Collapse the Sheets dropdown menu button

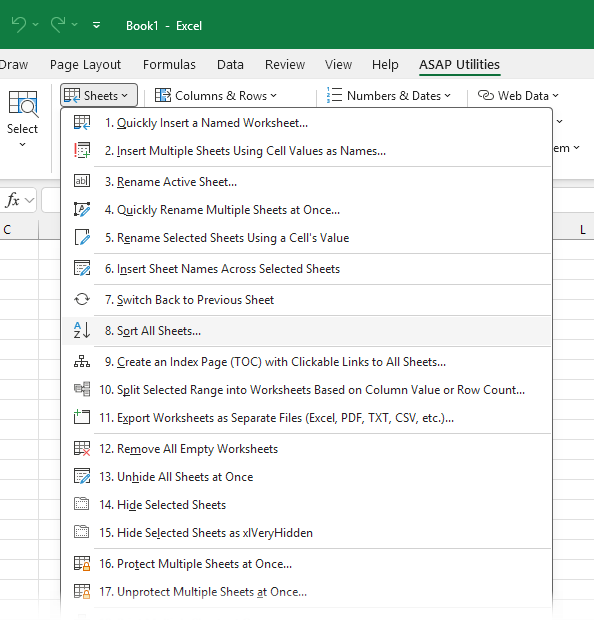(x=99, y=95)
